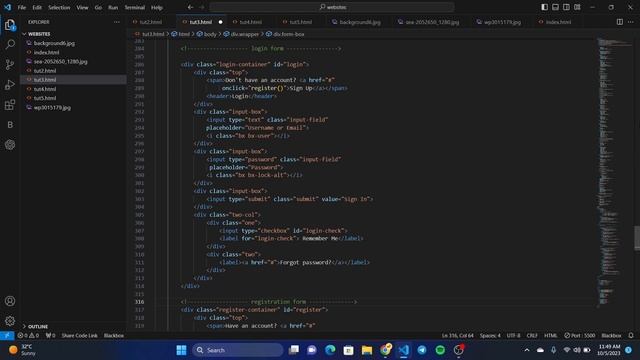Open the Explorer view in activity bar
The width and height of the screenshot is (640, 360).
coord(10,25)
